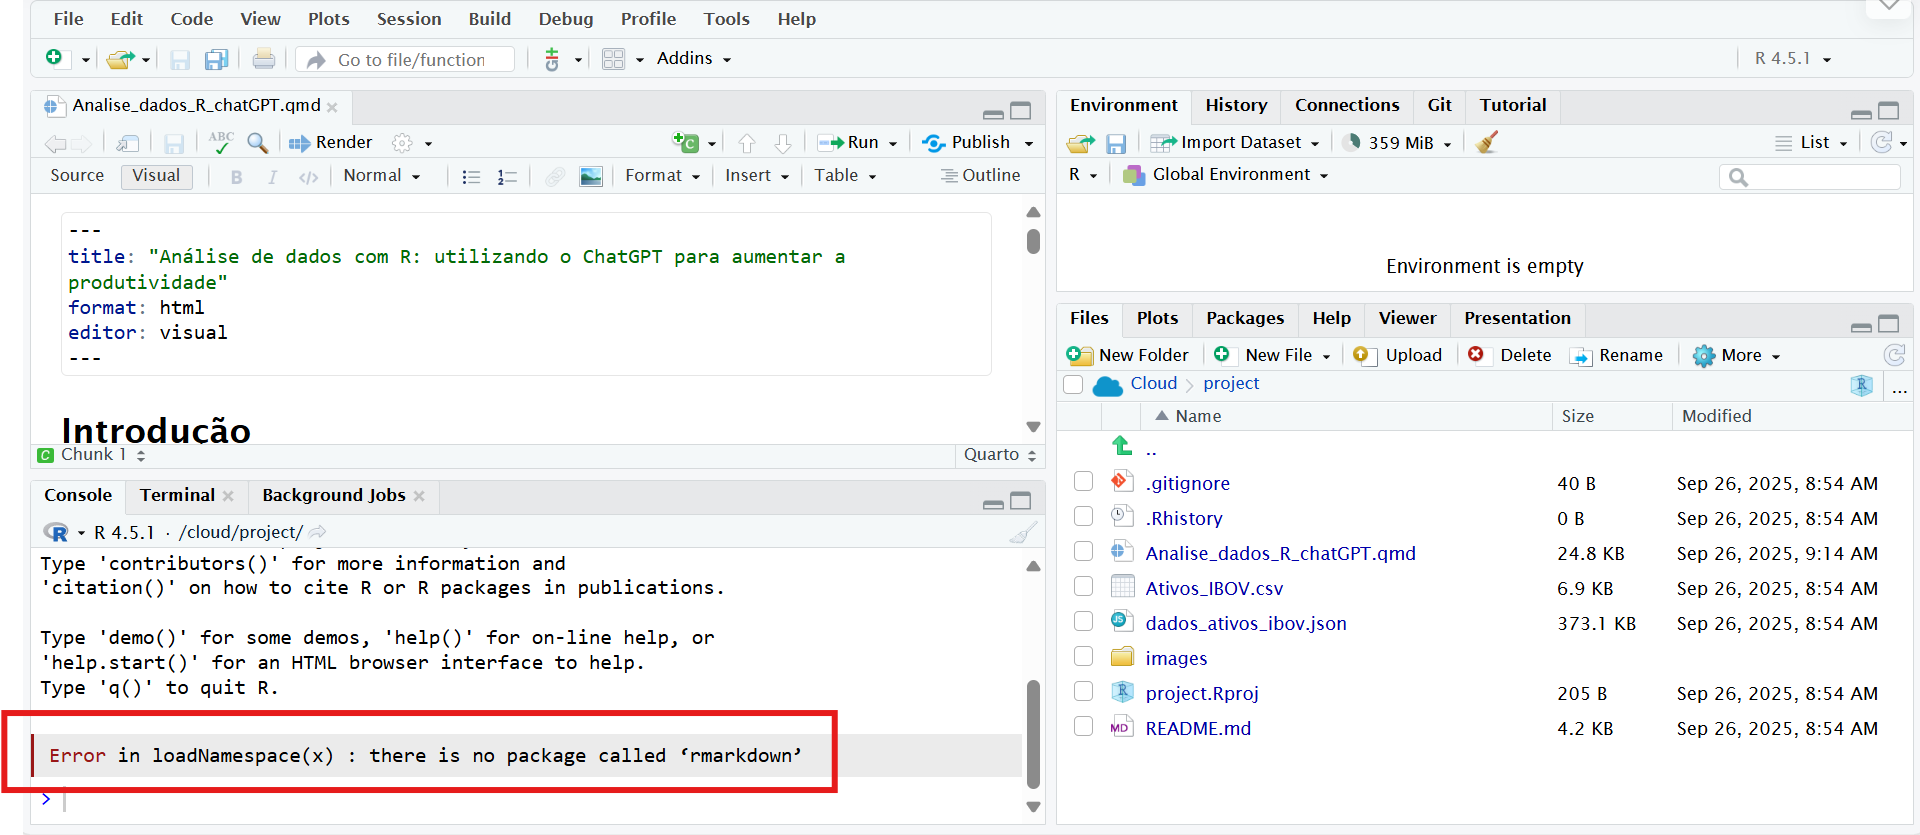Select the images folder checkbox
The image size is (1920, 835).
tap(1083, 656)
